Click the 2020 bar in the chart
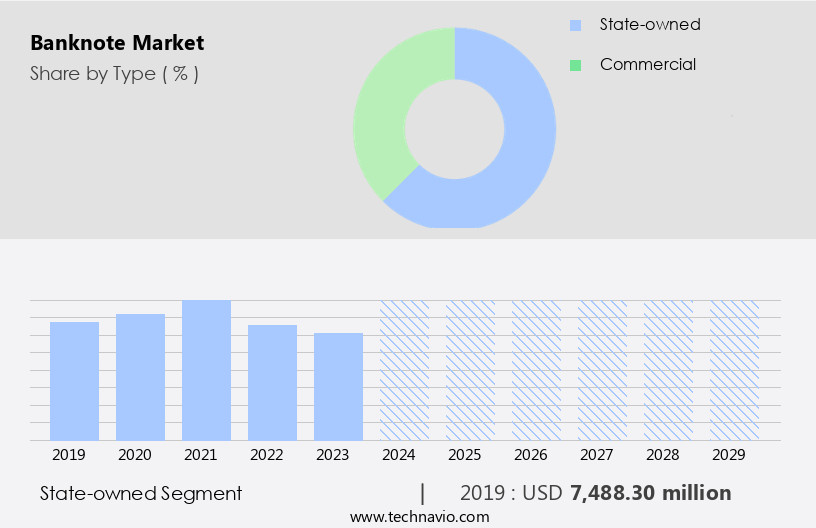The image size is (816, 528). coord(140,377)
